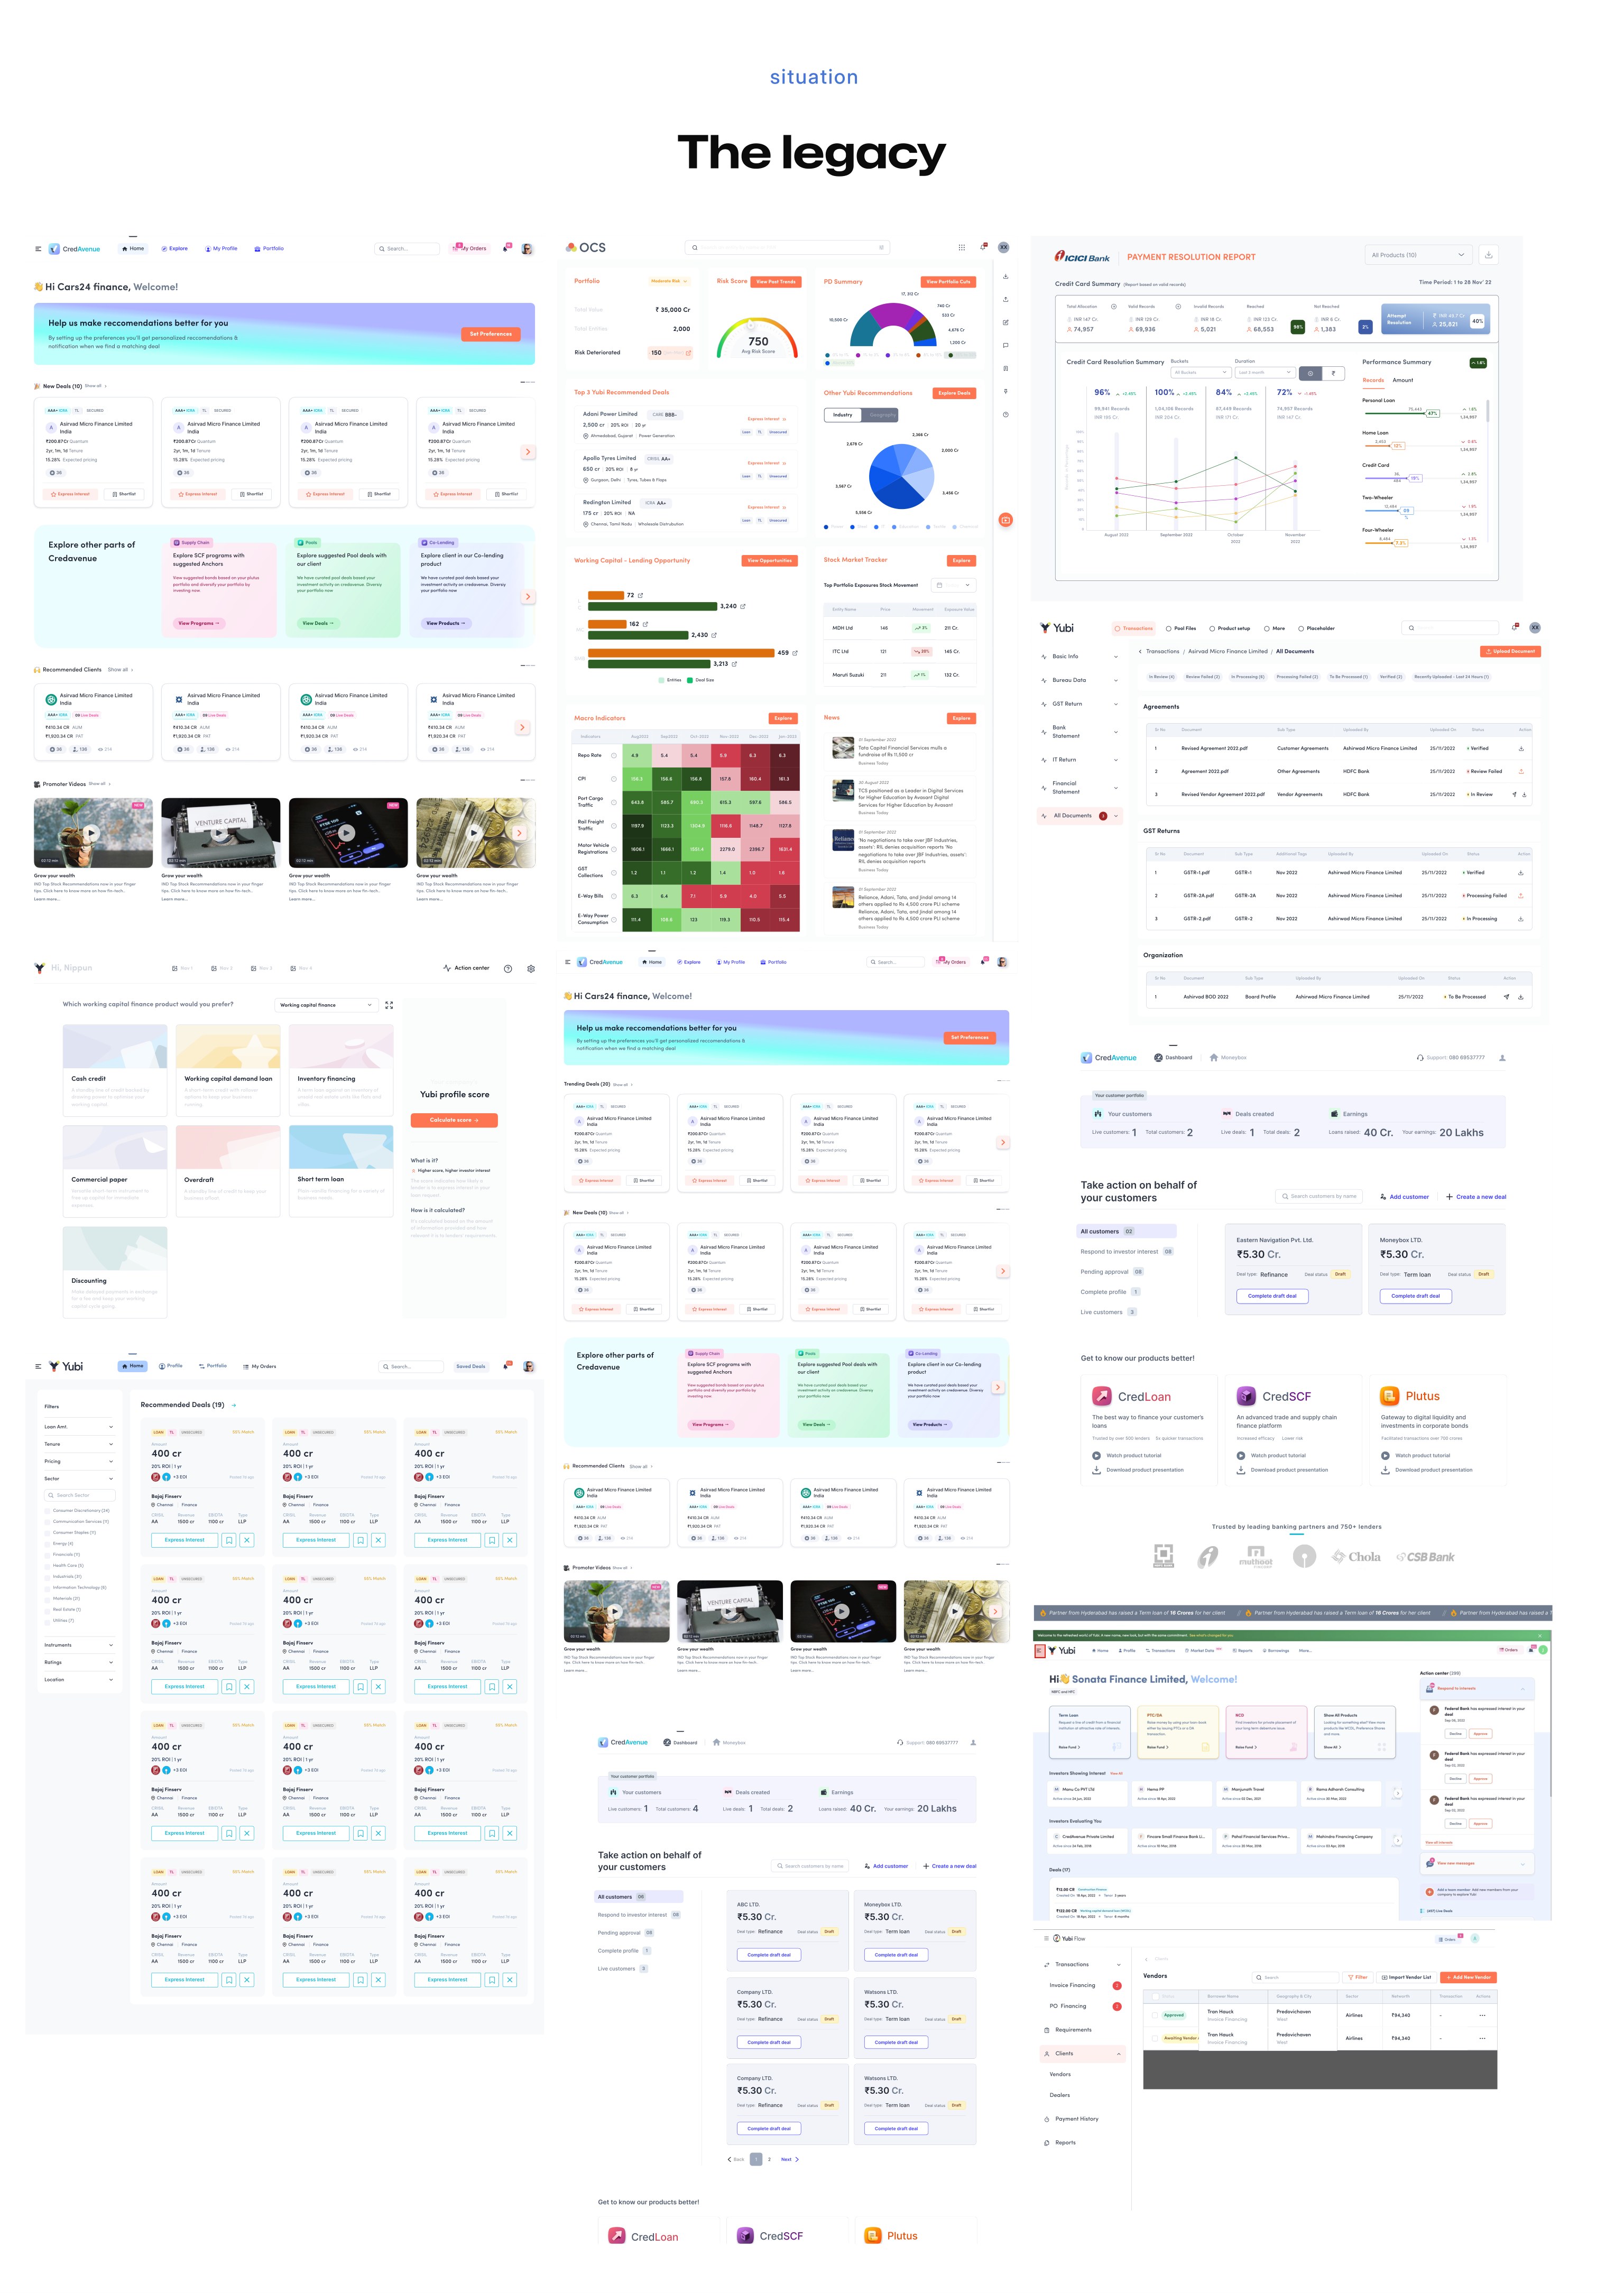This screenshot has width=1624, height=2293.
Task: Click send icon for Ashirvad BOD 2022 row
Action: pos(1507,996)
